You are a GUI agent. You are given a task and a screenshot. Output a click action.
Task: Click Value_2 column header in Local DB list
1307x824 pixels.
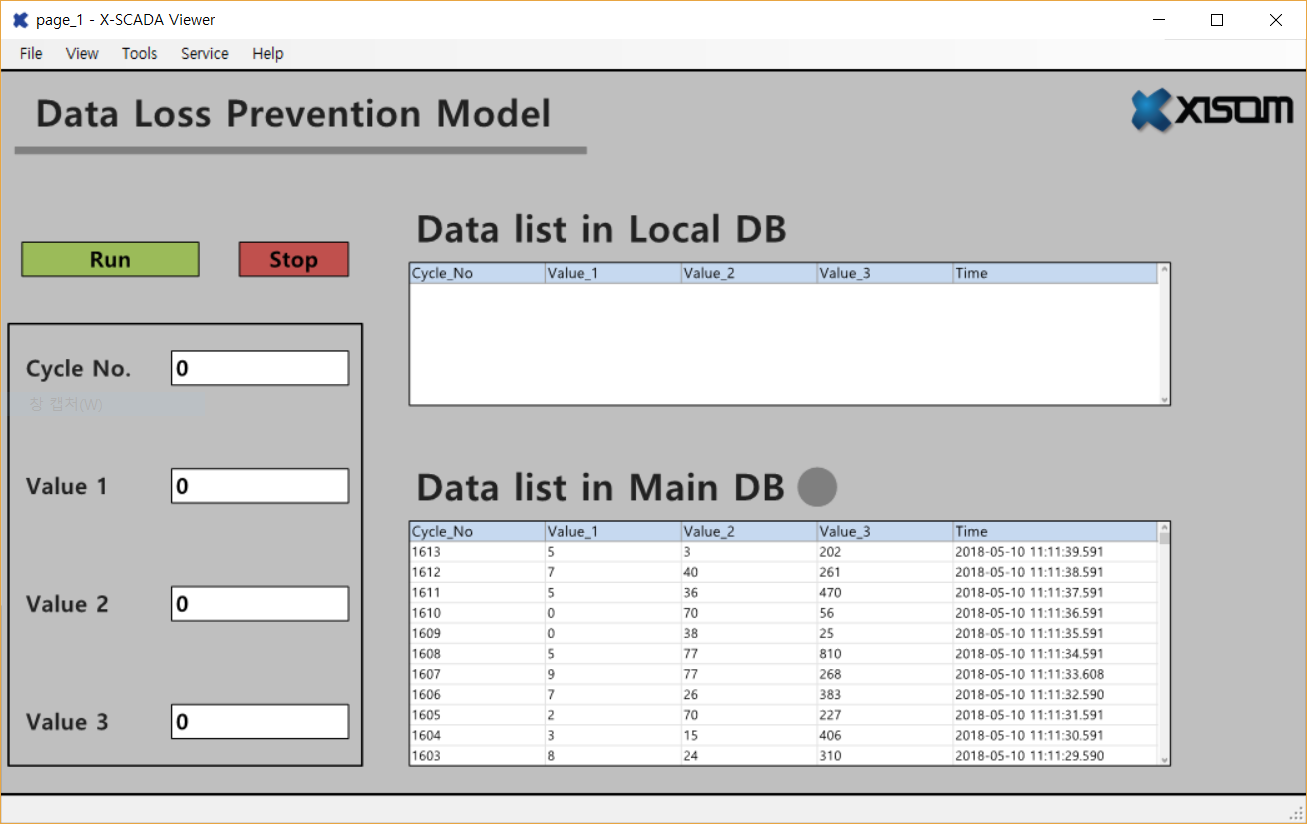pyautogui.click(x=749, y=273)
